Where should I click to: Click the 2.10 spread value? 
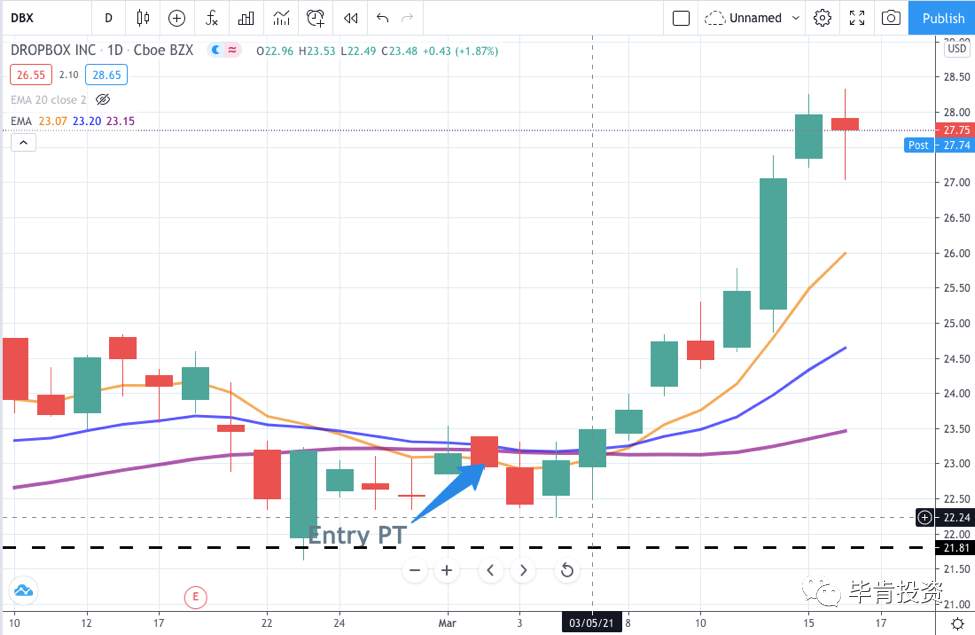tap(68, 75)
